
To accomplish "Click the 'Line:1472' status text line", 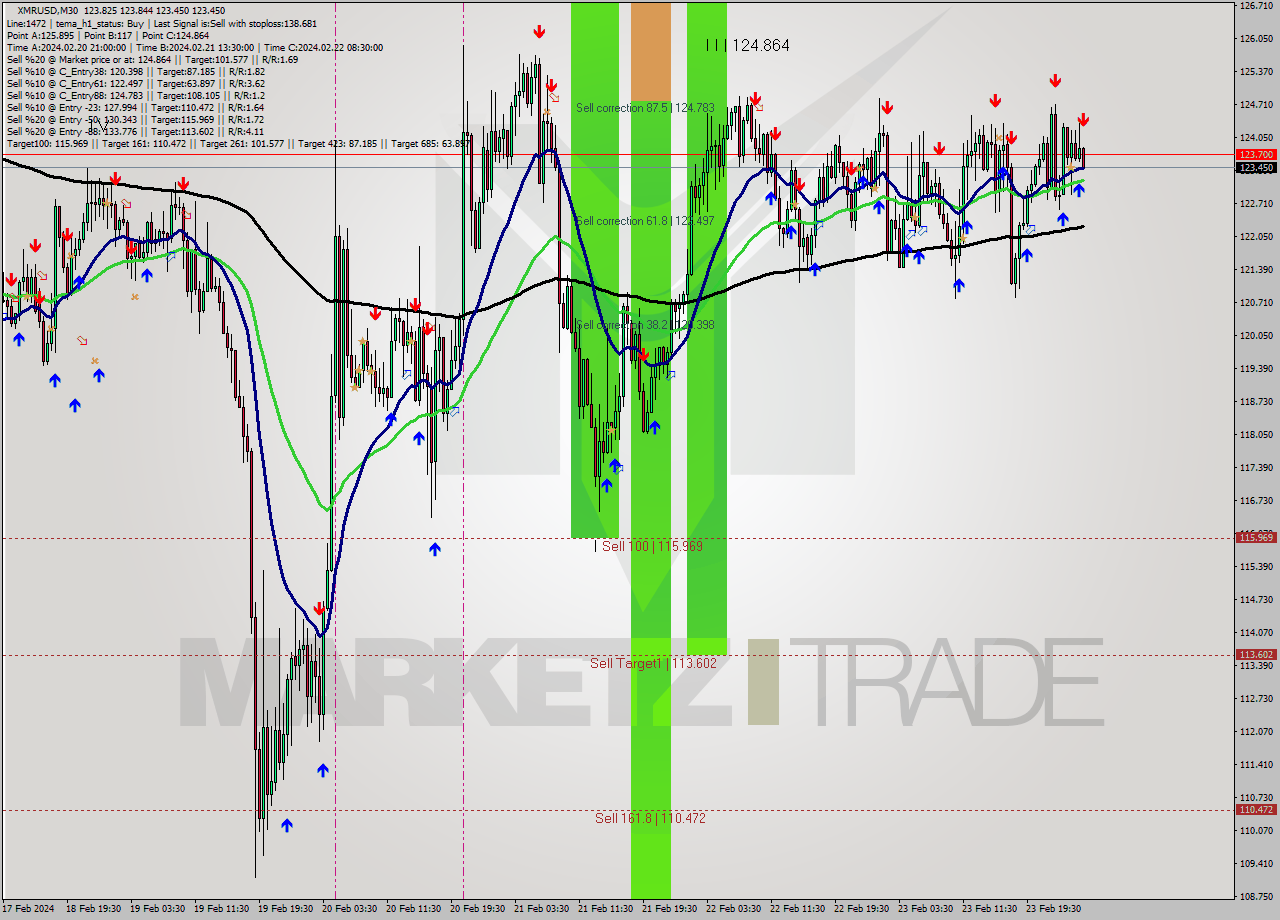I will pos(161,23).
